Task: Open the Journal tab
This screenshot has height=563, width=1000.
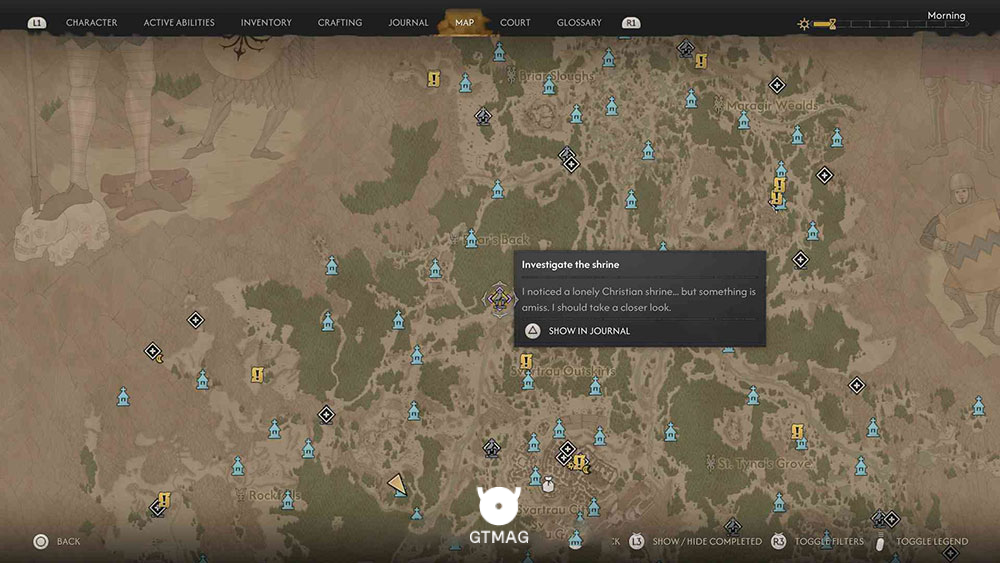Action: coord(408,22)
